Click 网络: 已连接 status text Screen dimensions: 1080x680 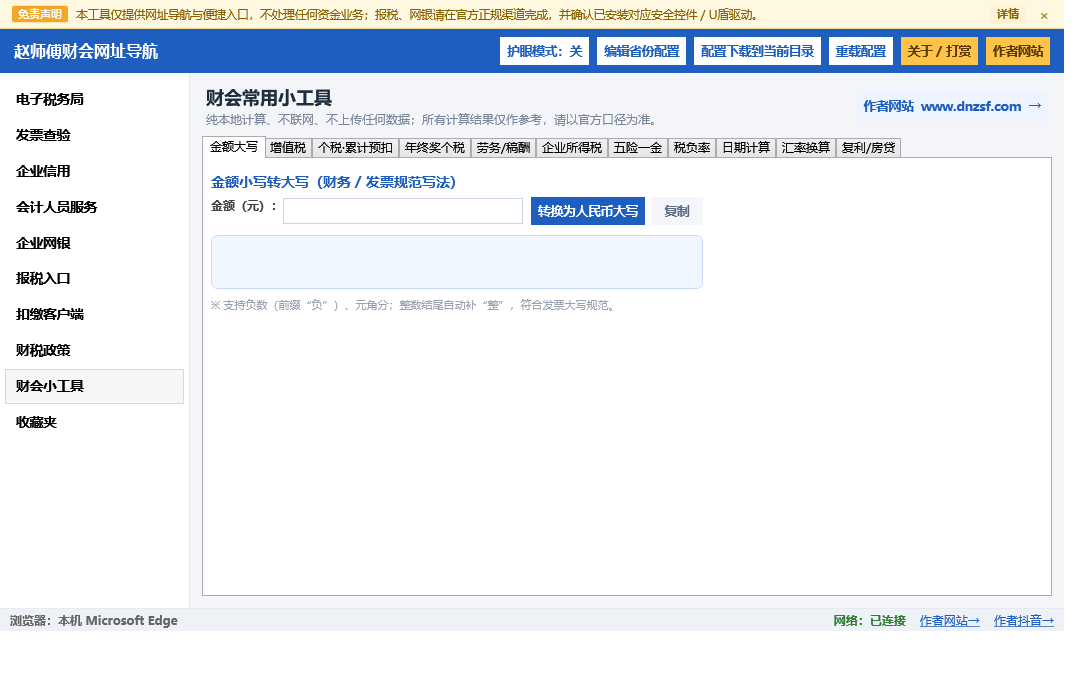tap(869, 621)
